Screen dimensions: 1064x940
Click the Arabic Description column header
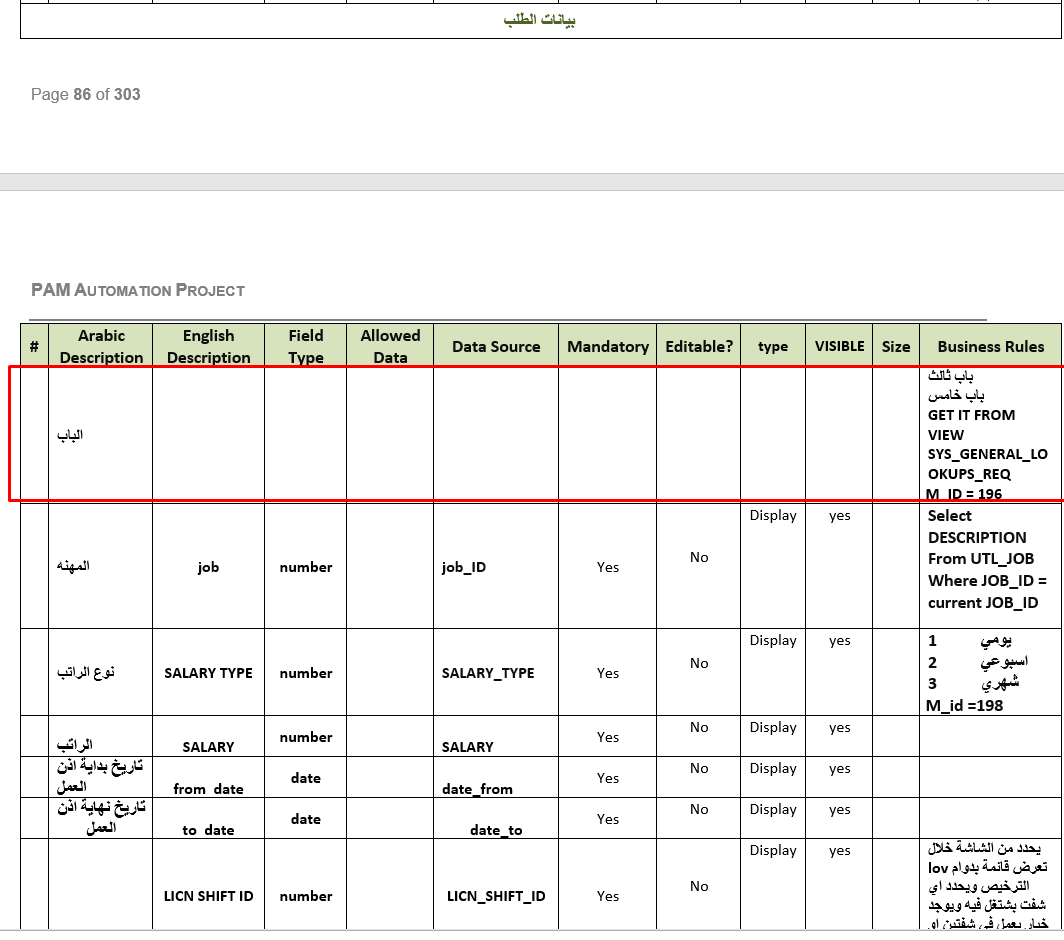[101, 346]
